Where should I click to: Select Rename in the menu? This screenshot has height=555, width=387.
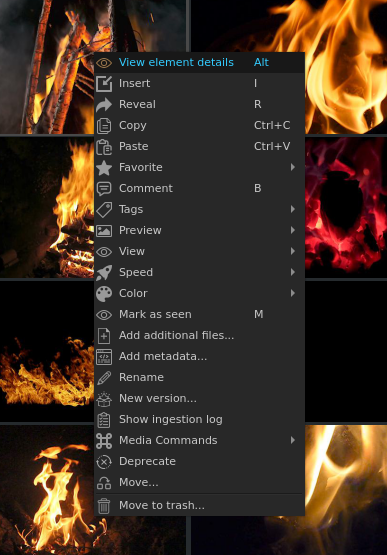pyautogui.click(x=199, y=377)
